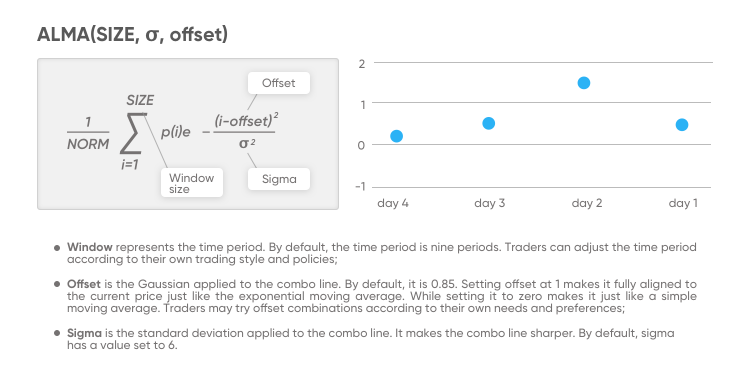Click the bold Window term in bullets
The image size is (750, 376).
click(89, 247)
